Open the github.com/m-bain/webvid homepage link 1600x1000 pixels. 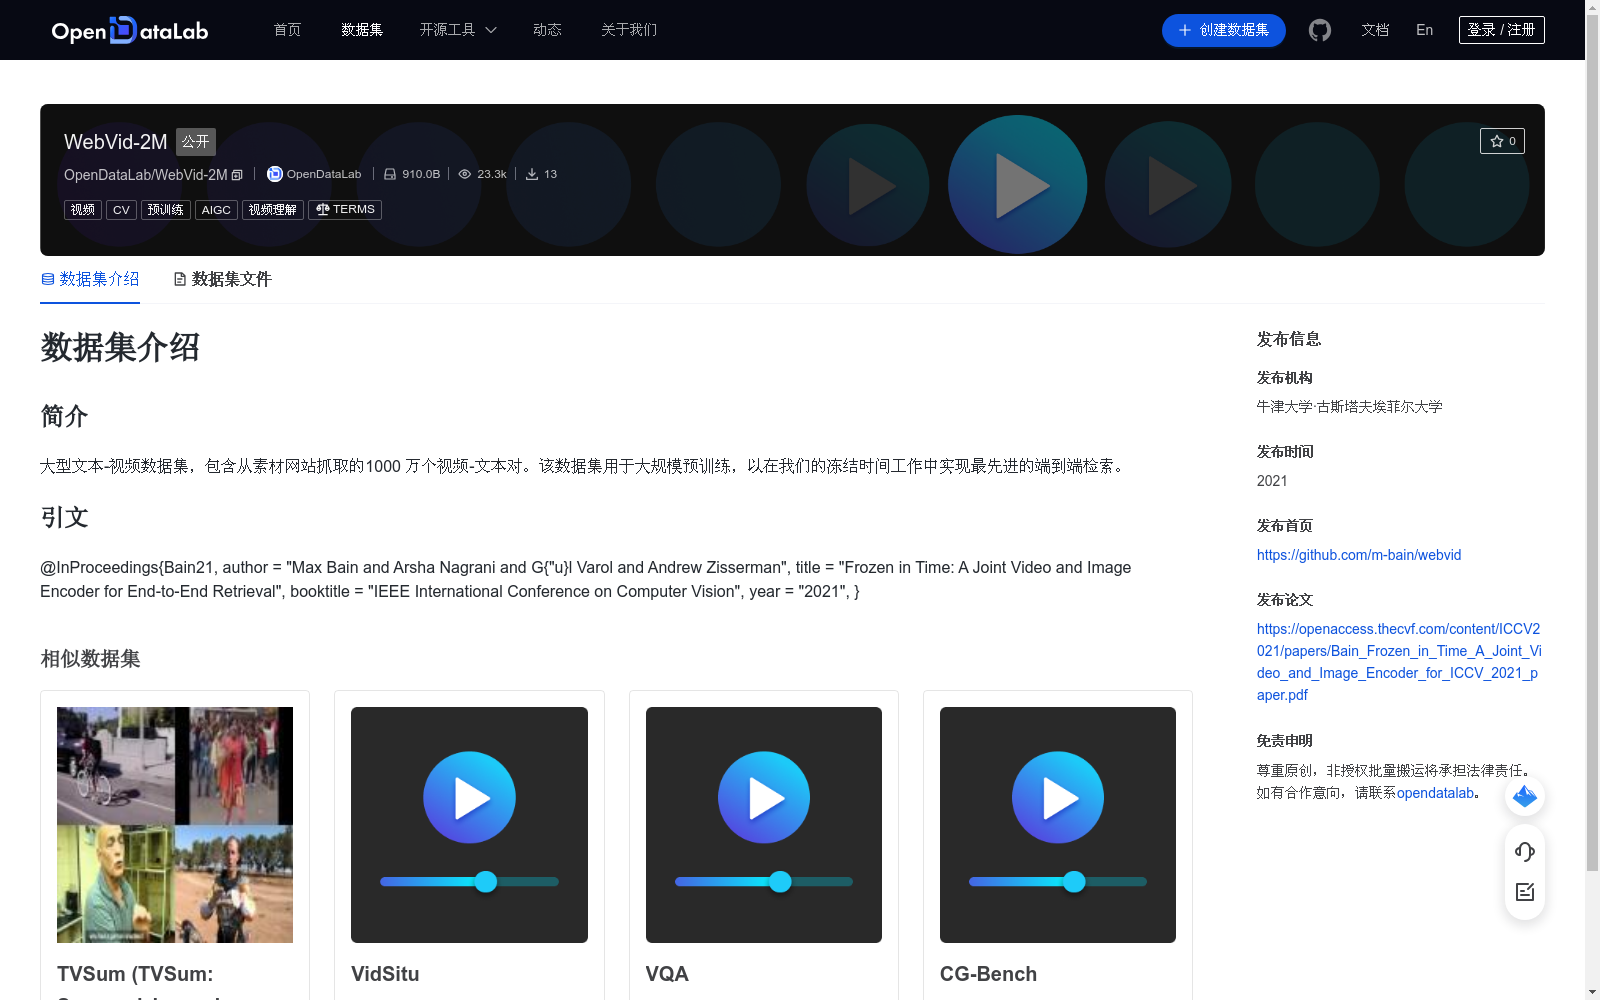pyautogui.click(x=1358, y=555)
